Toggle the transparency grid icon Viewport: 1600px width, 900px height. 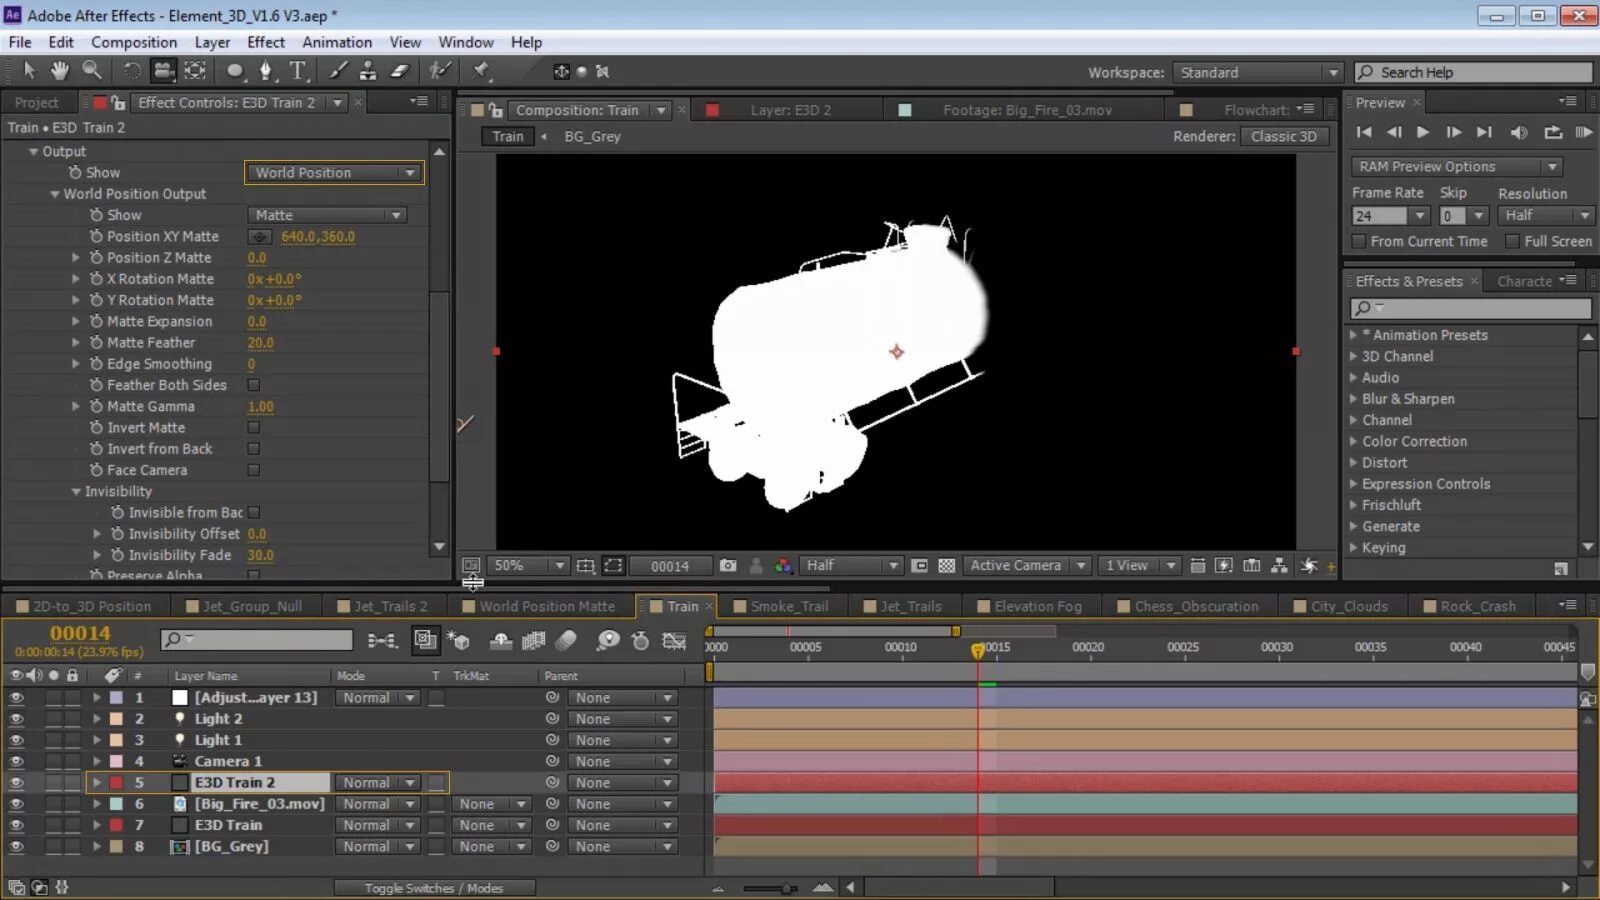point(947,566)
